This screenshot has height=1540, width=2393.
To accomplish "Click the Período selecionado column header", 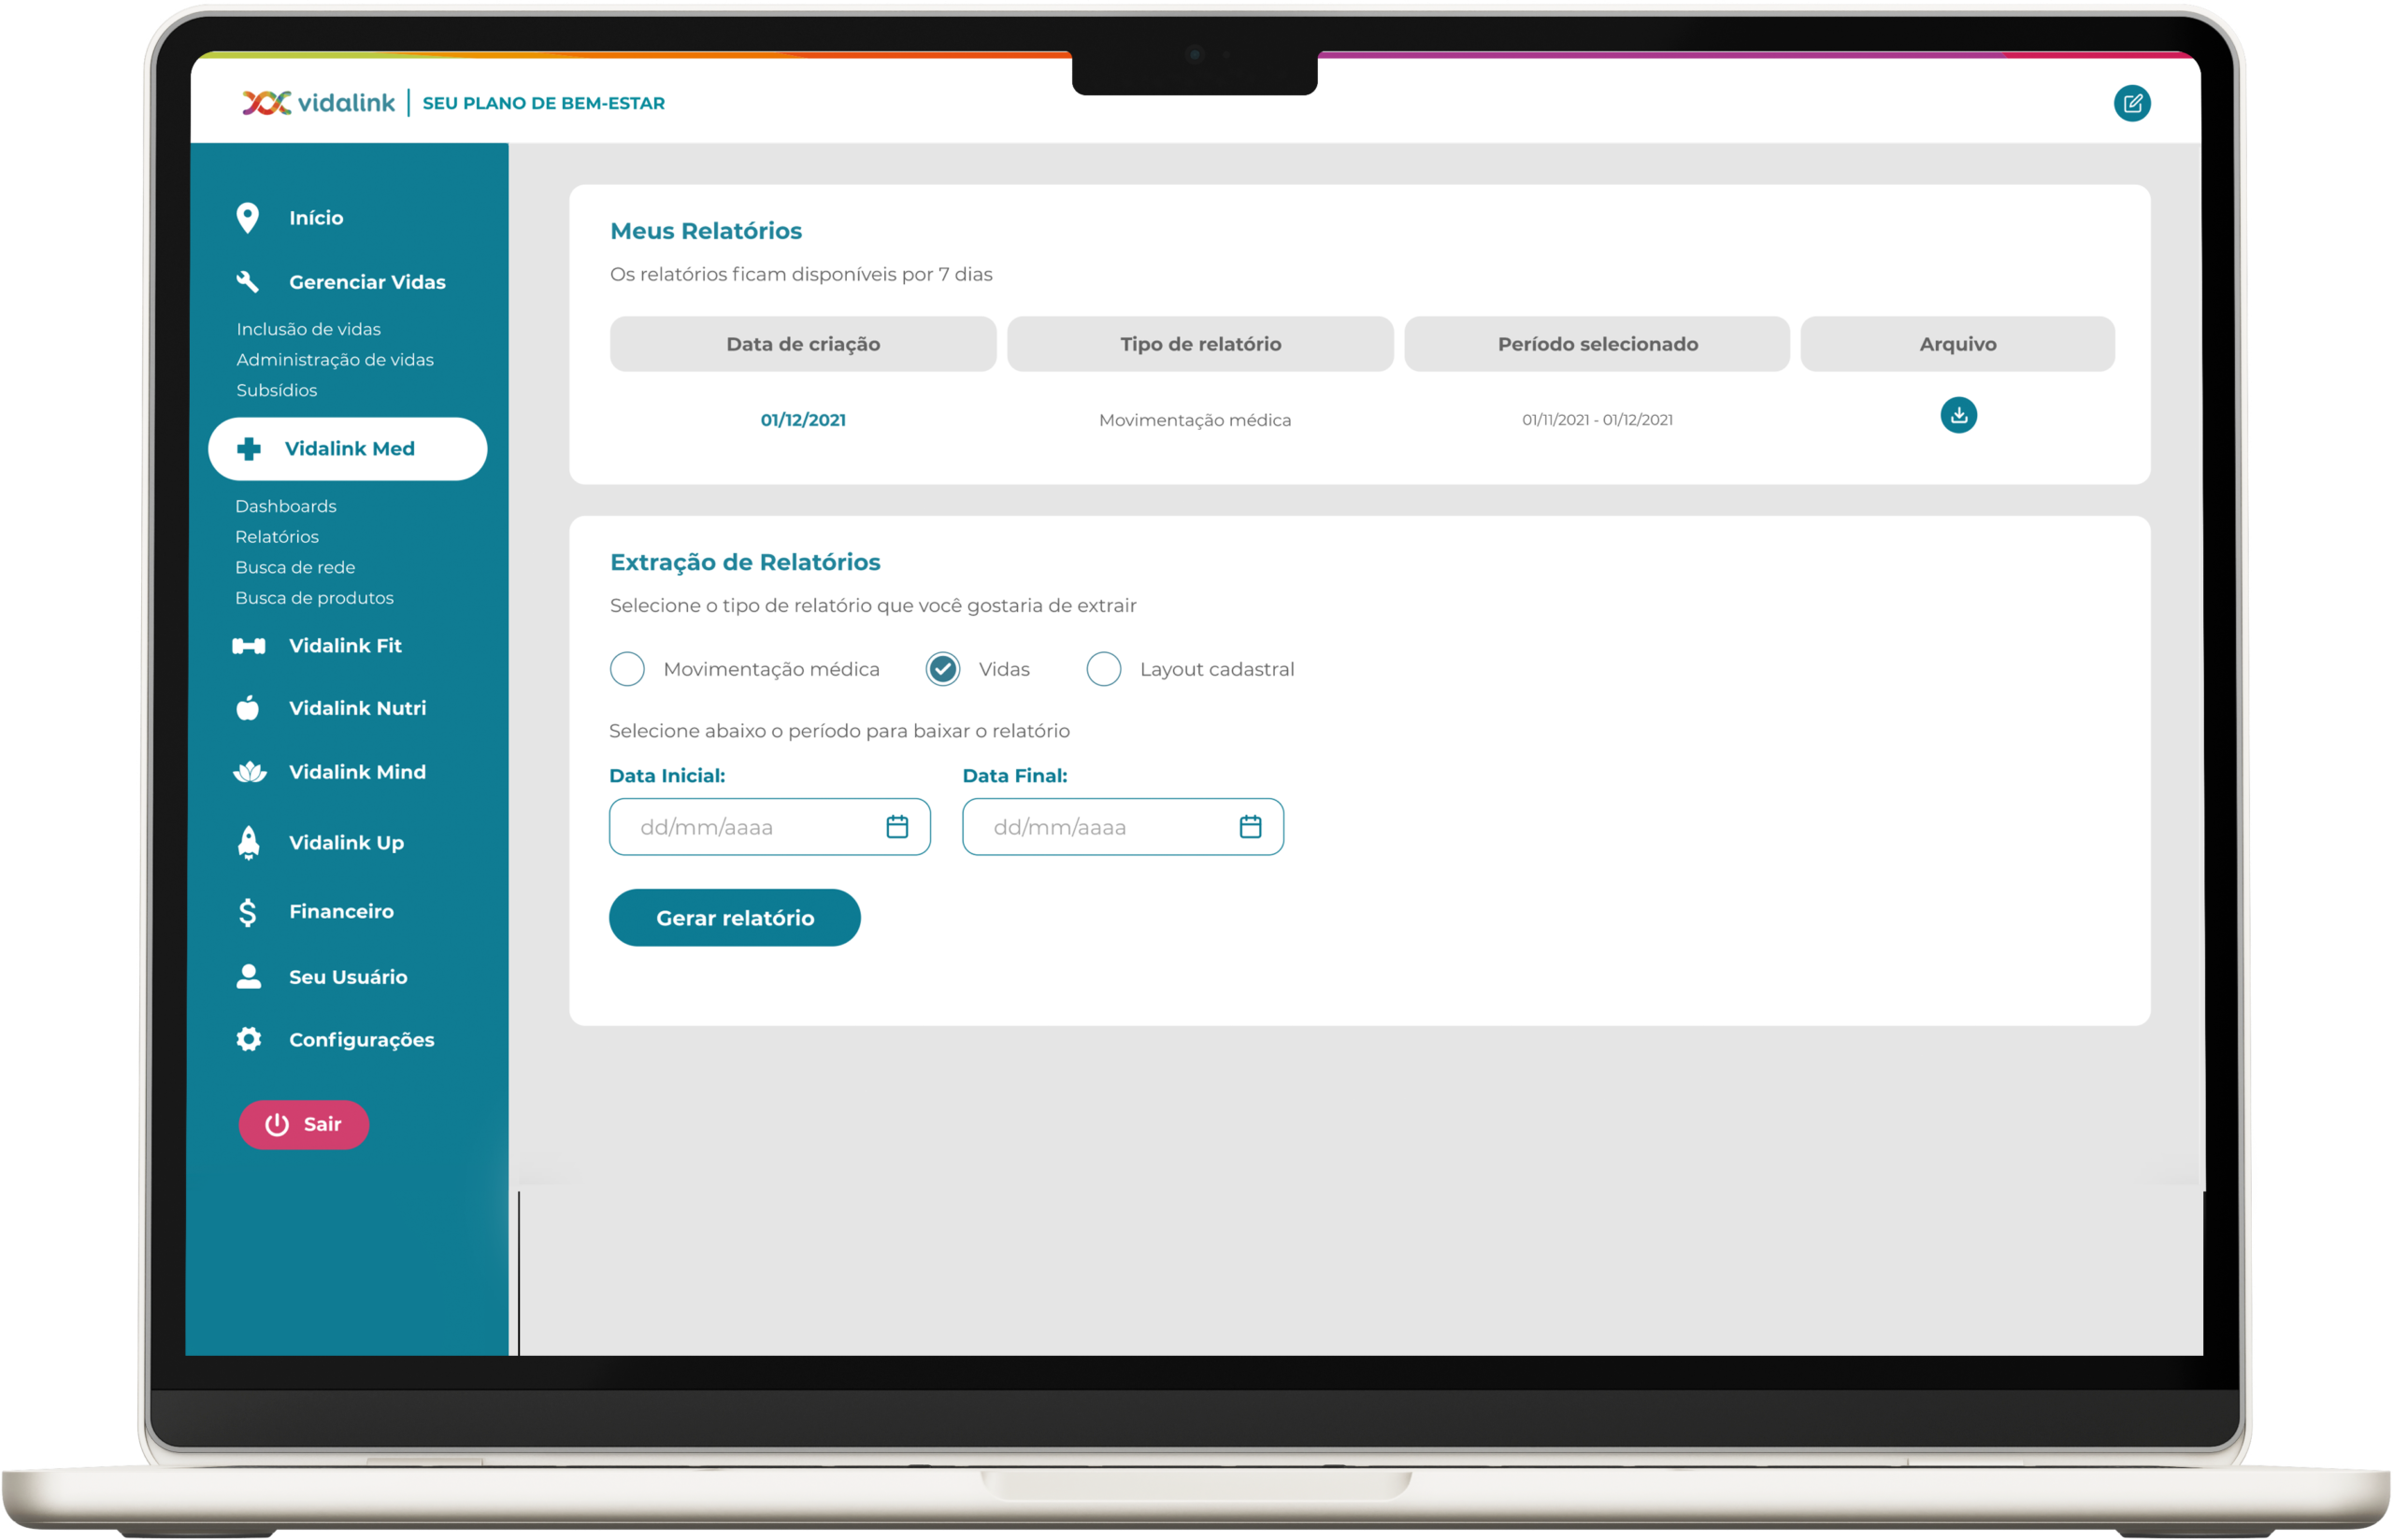I will coord(1597,344).
